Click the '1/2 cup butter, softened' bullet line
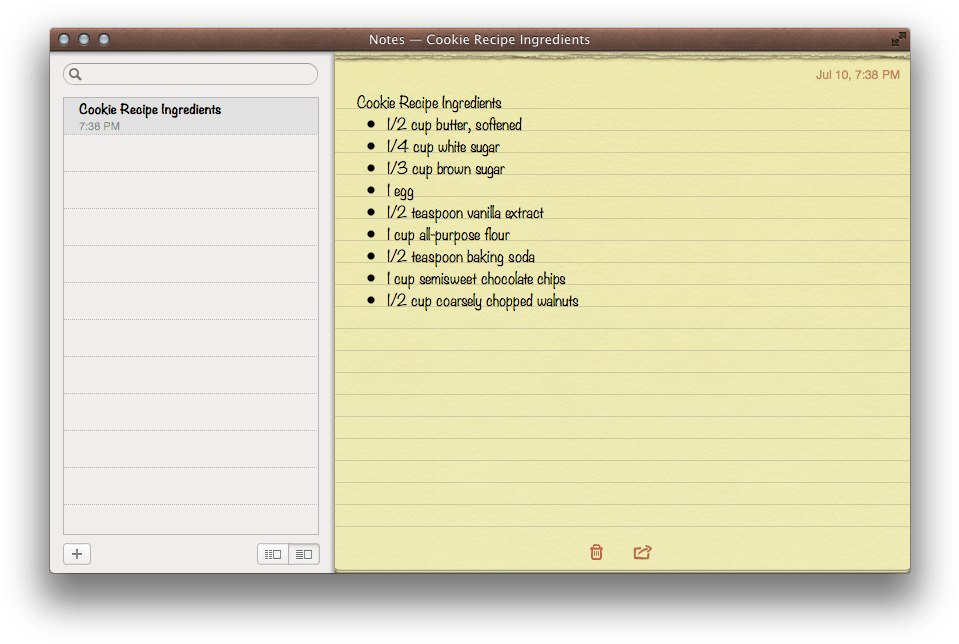This screenshot has height=644, width=959. [x=453, y=124]
